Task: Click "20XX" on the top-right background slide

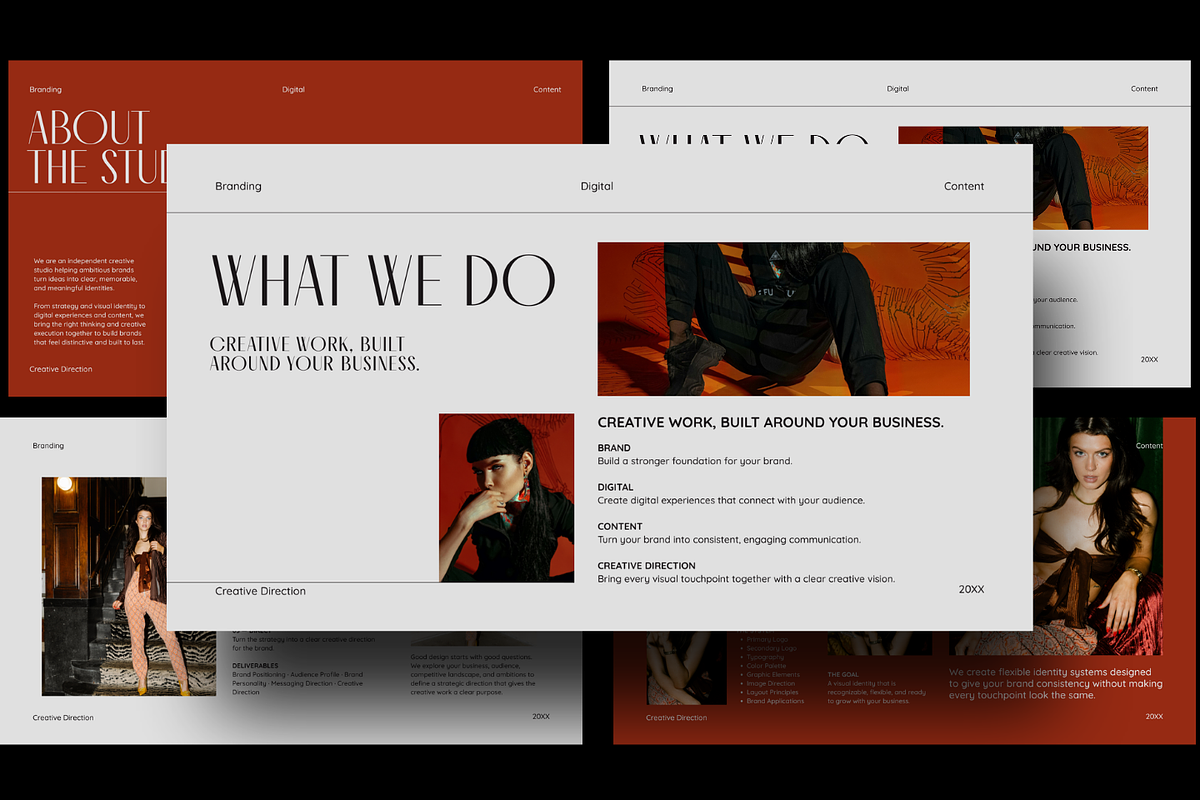Action: (1148, 359)
